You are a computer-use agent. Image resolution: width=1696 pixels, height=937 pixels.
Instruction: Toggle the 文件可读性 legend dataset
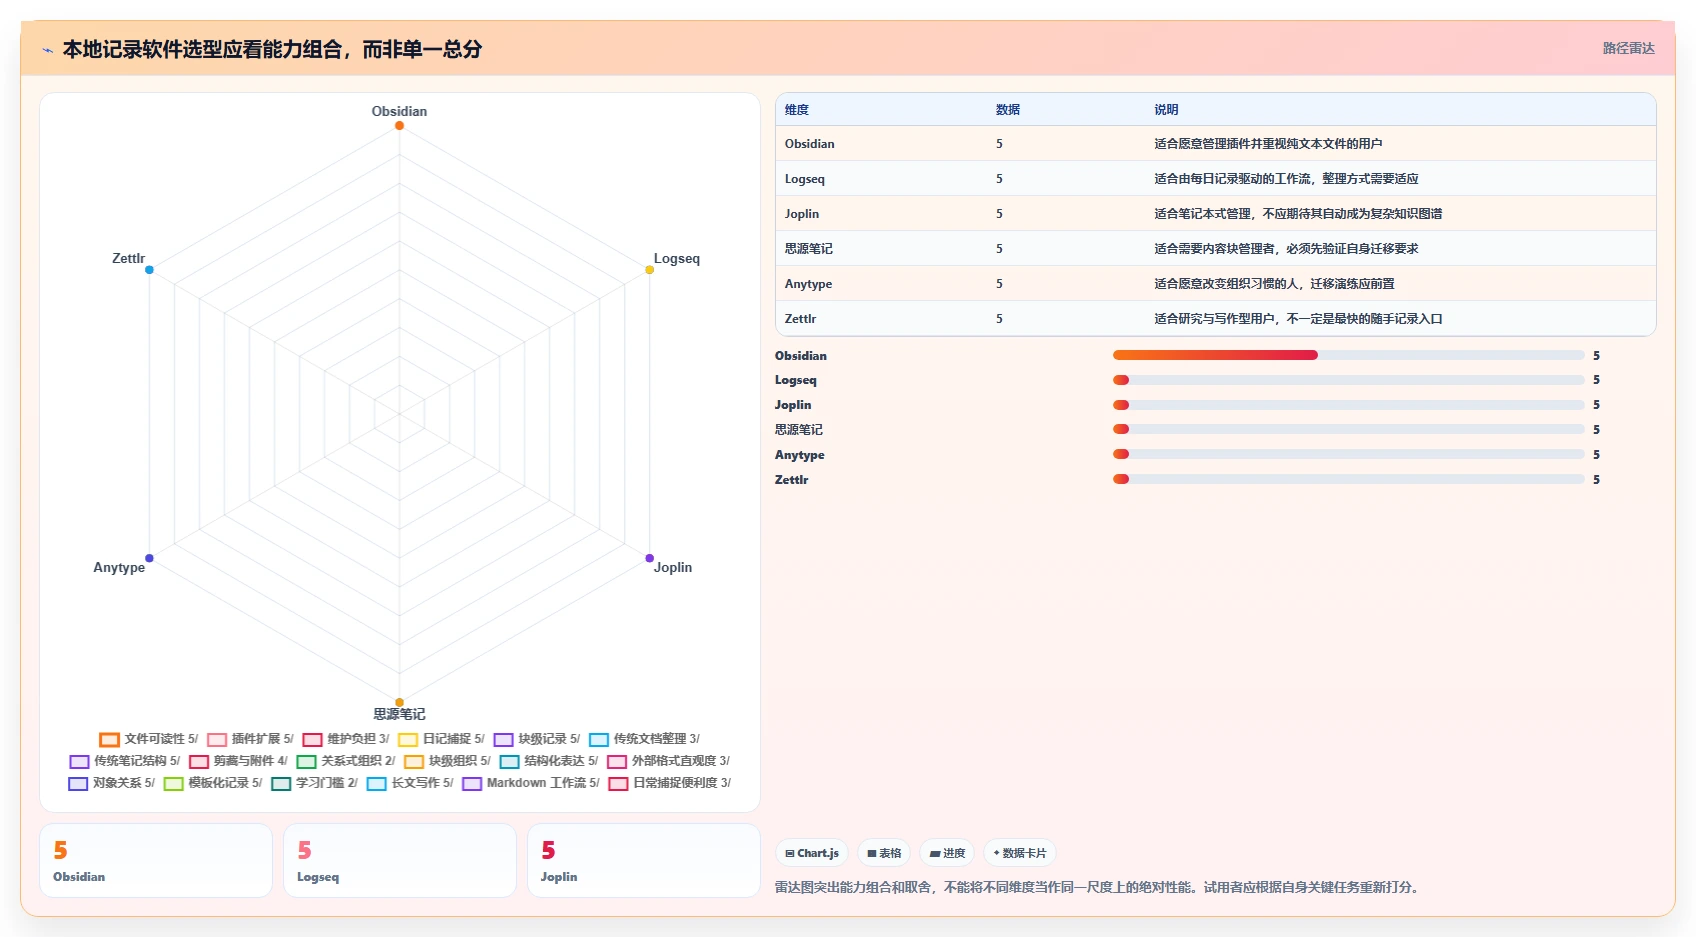click(x=148, y=739)
